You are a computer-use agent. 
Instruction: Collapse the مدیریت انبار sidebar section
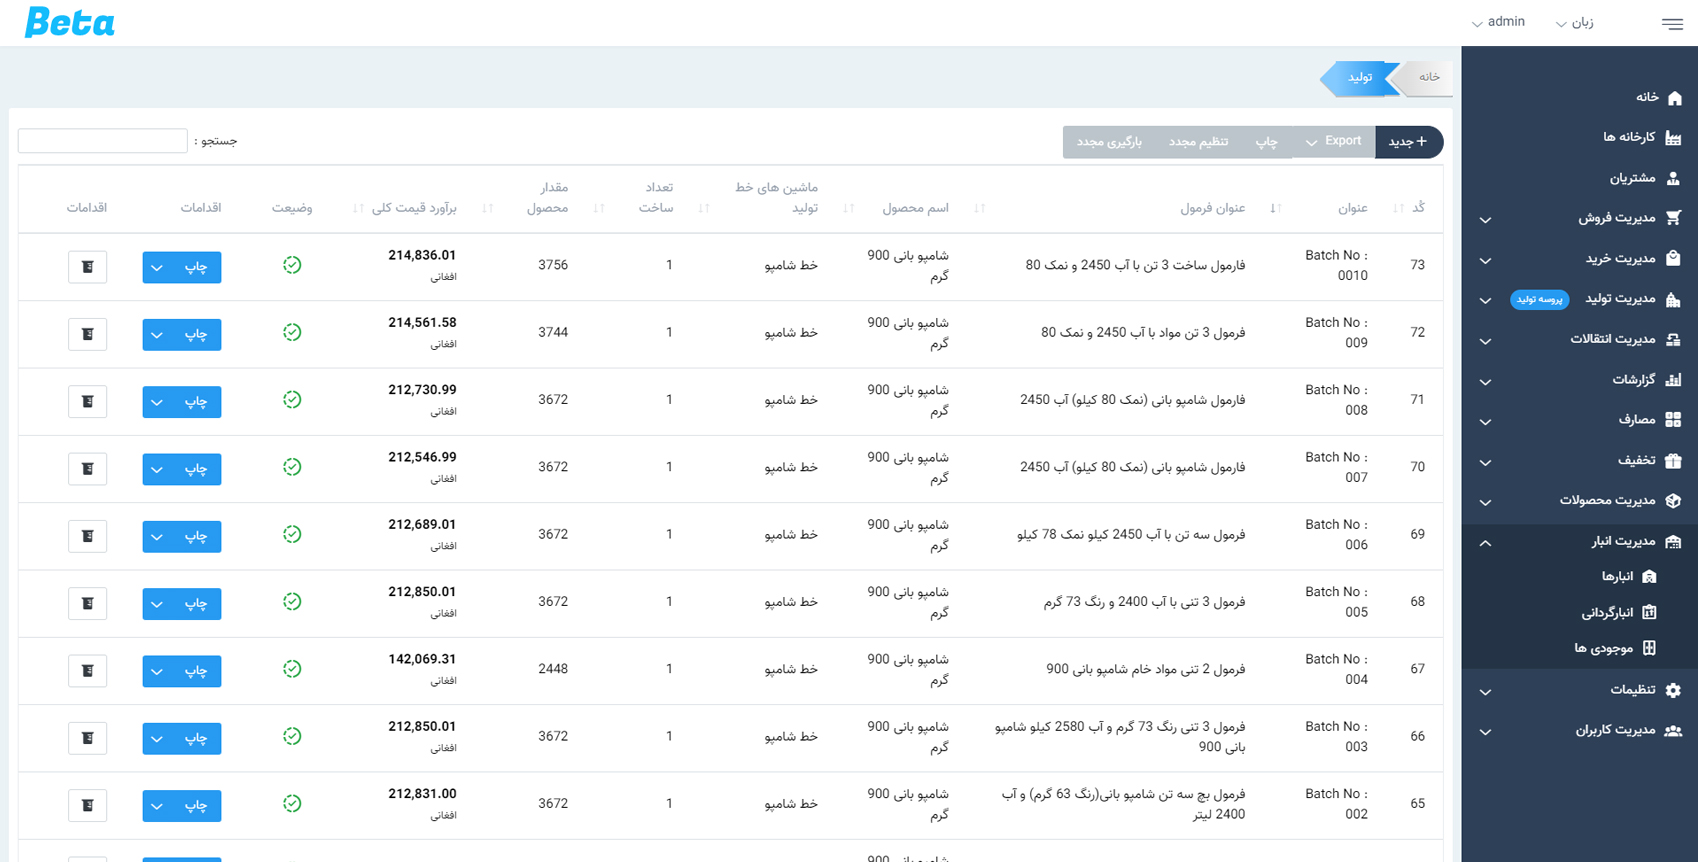[x=1485, y=542]
